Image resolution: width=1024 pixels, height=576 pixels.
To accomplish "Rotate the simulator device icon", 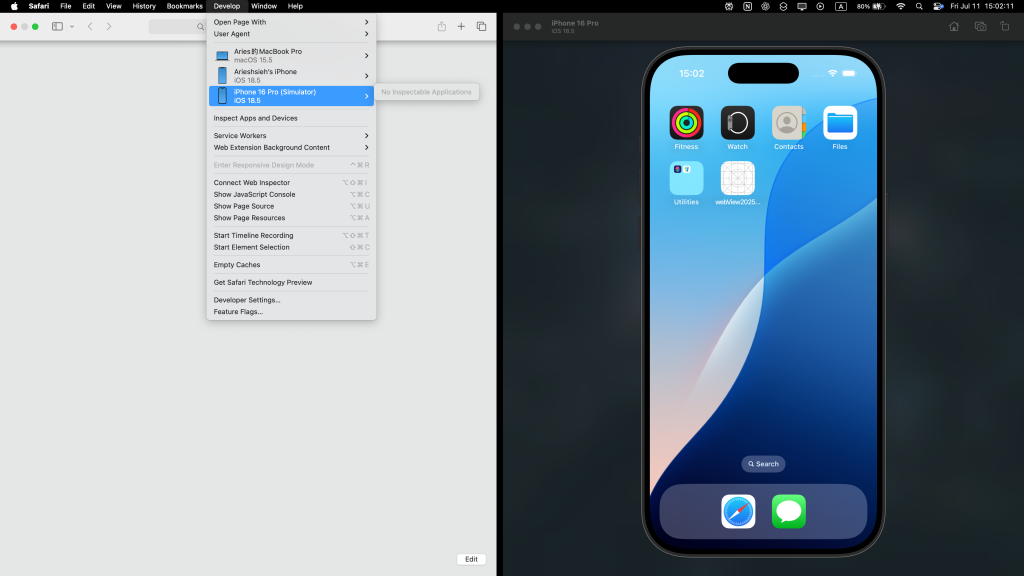I will pos(1004,27).
